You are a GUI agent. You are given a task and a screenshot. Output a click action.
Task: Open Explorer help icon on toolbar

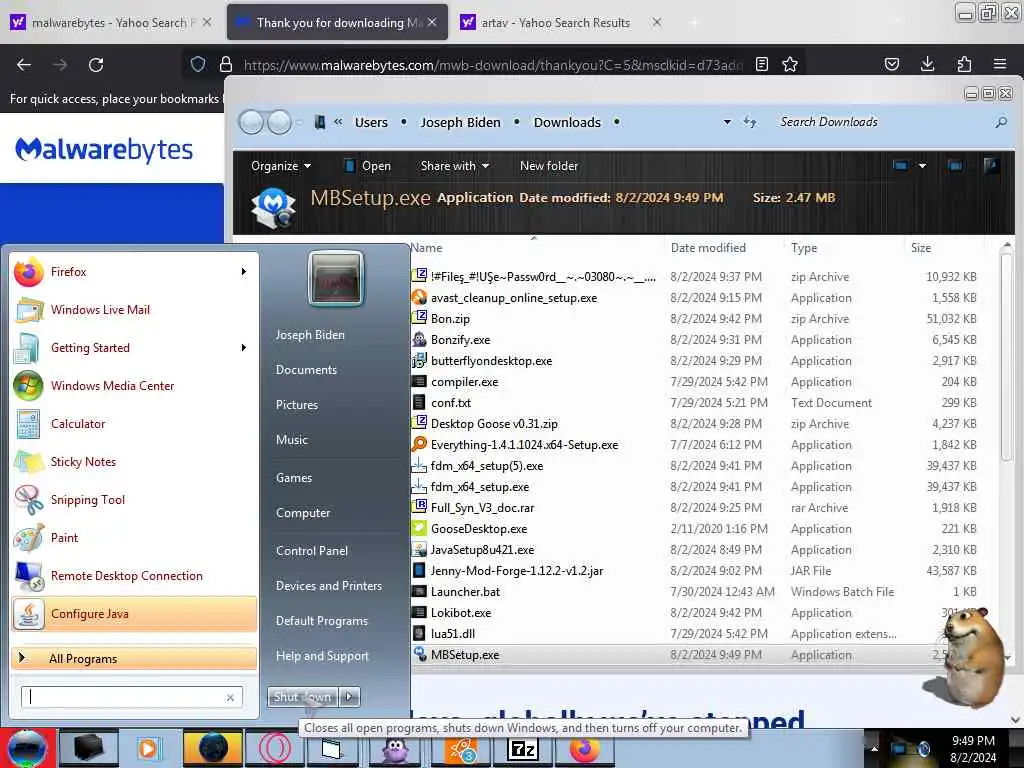(991, 166)
